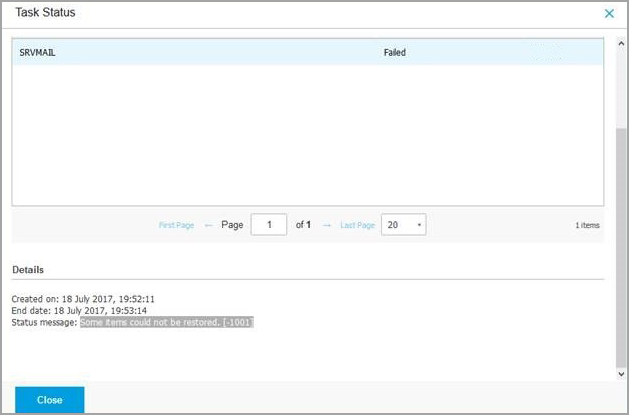Close the Task Status dialog with X icon
Viewport: 629px width, 415px height.
pyautogui.click(x=609, y=14)
